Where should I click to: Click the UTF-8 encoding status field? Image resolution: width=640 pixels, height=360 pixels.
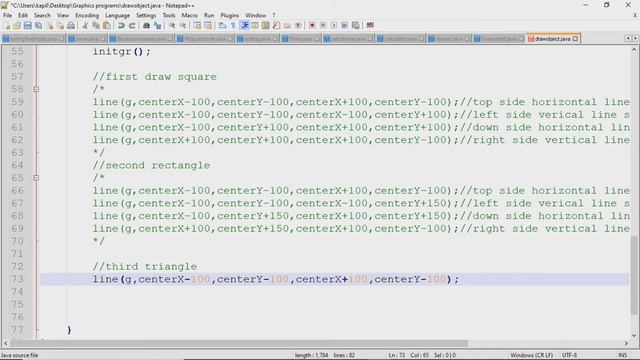(569, 355)
